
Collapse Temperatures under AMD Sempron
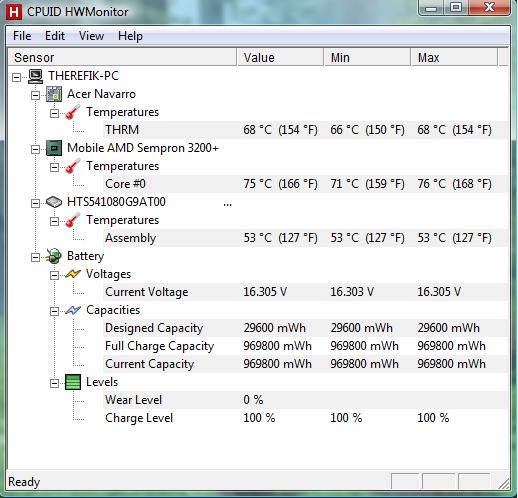pos(54,168)
